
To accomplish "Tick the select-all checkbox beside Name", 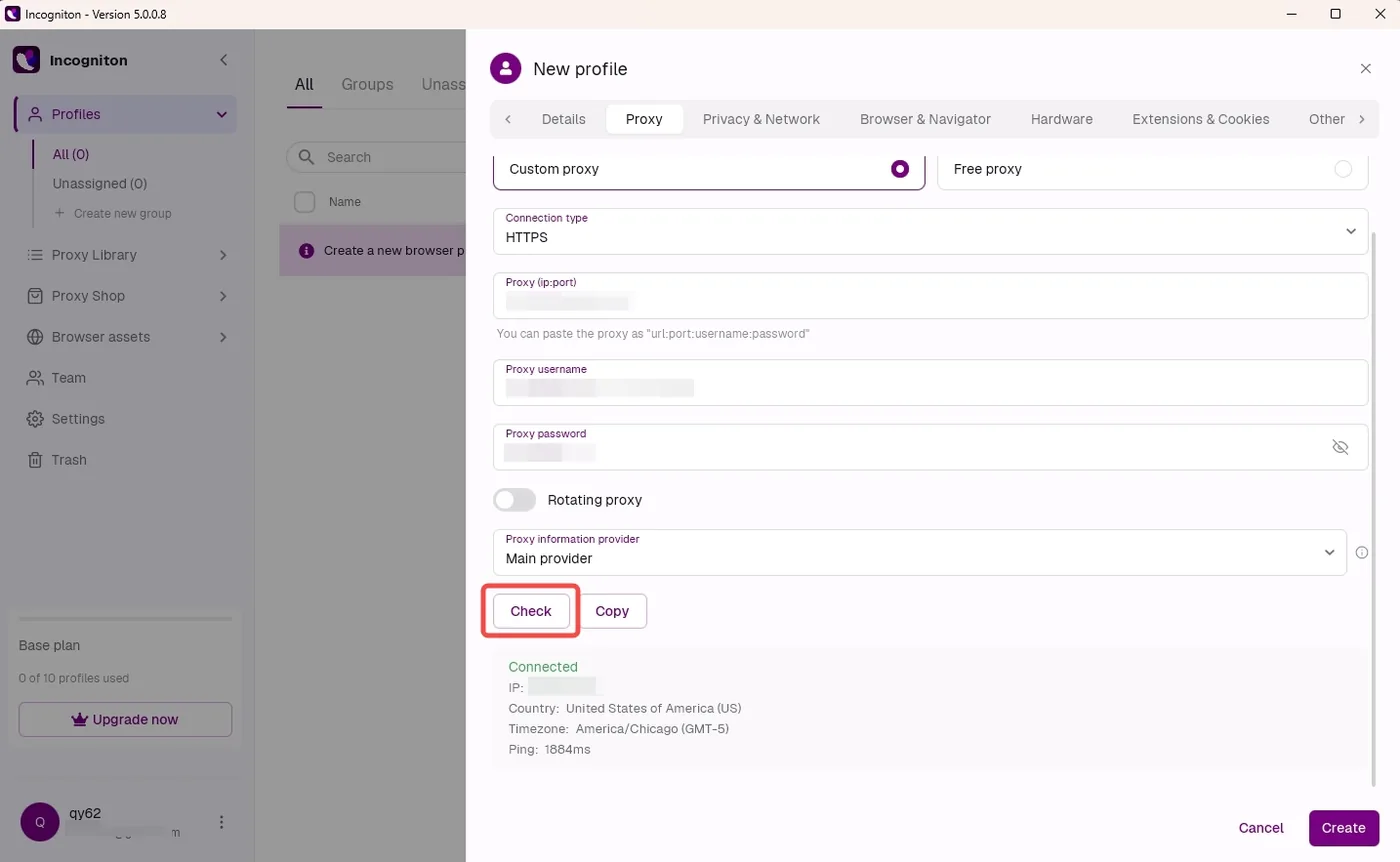I will tap(305, 202).
